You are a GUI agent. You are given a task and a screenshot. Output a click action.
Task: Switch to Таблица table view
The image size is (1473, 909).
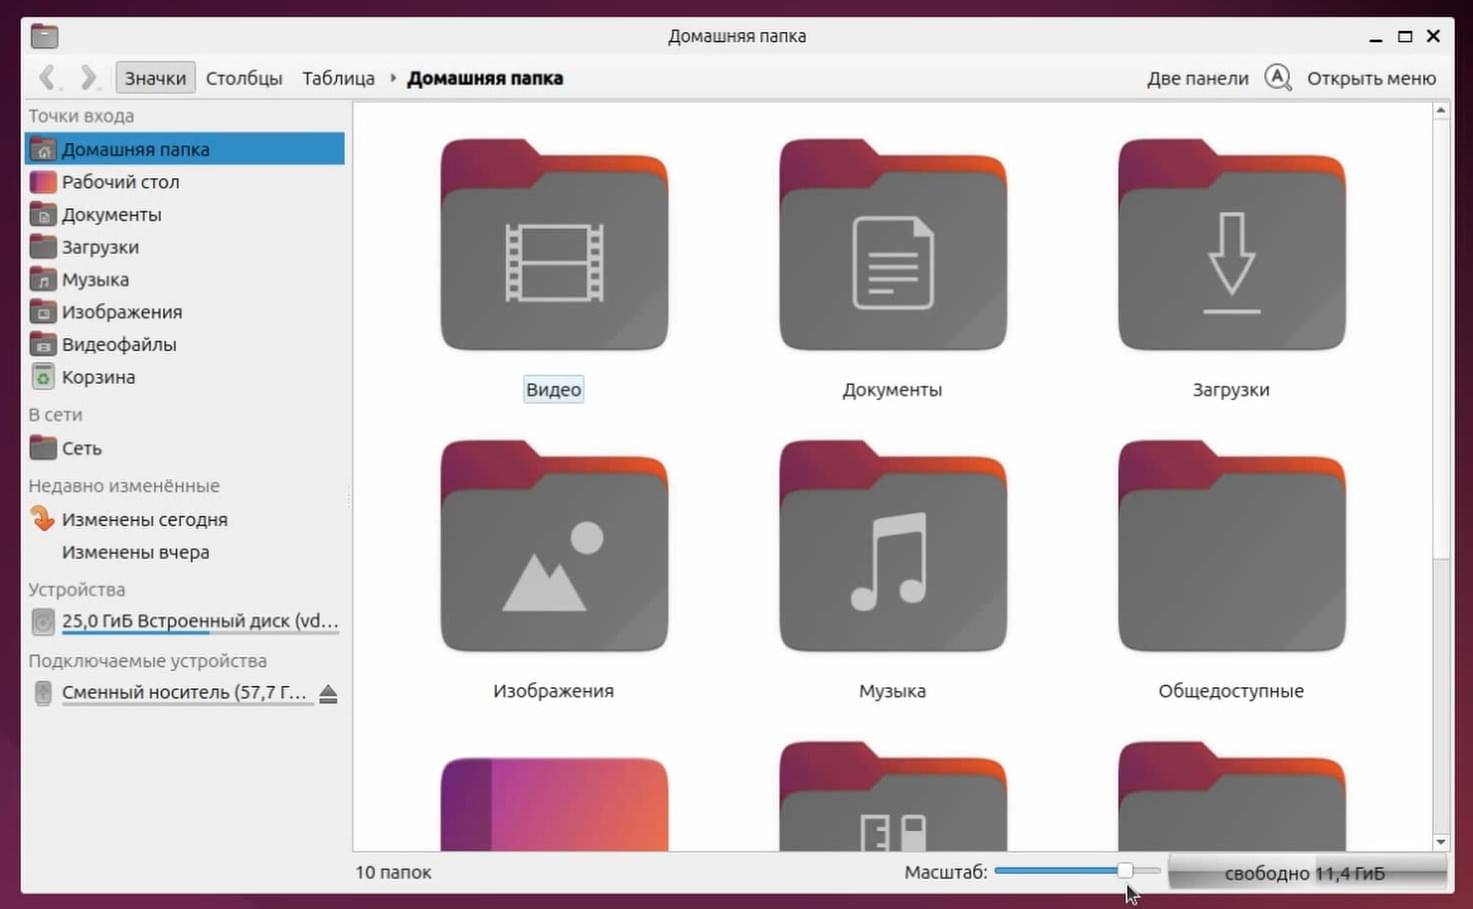338,78
